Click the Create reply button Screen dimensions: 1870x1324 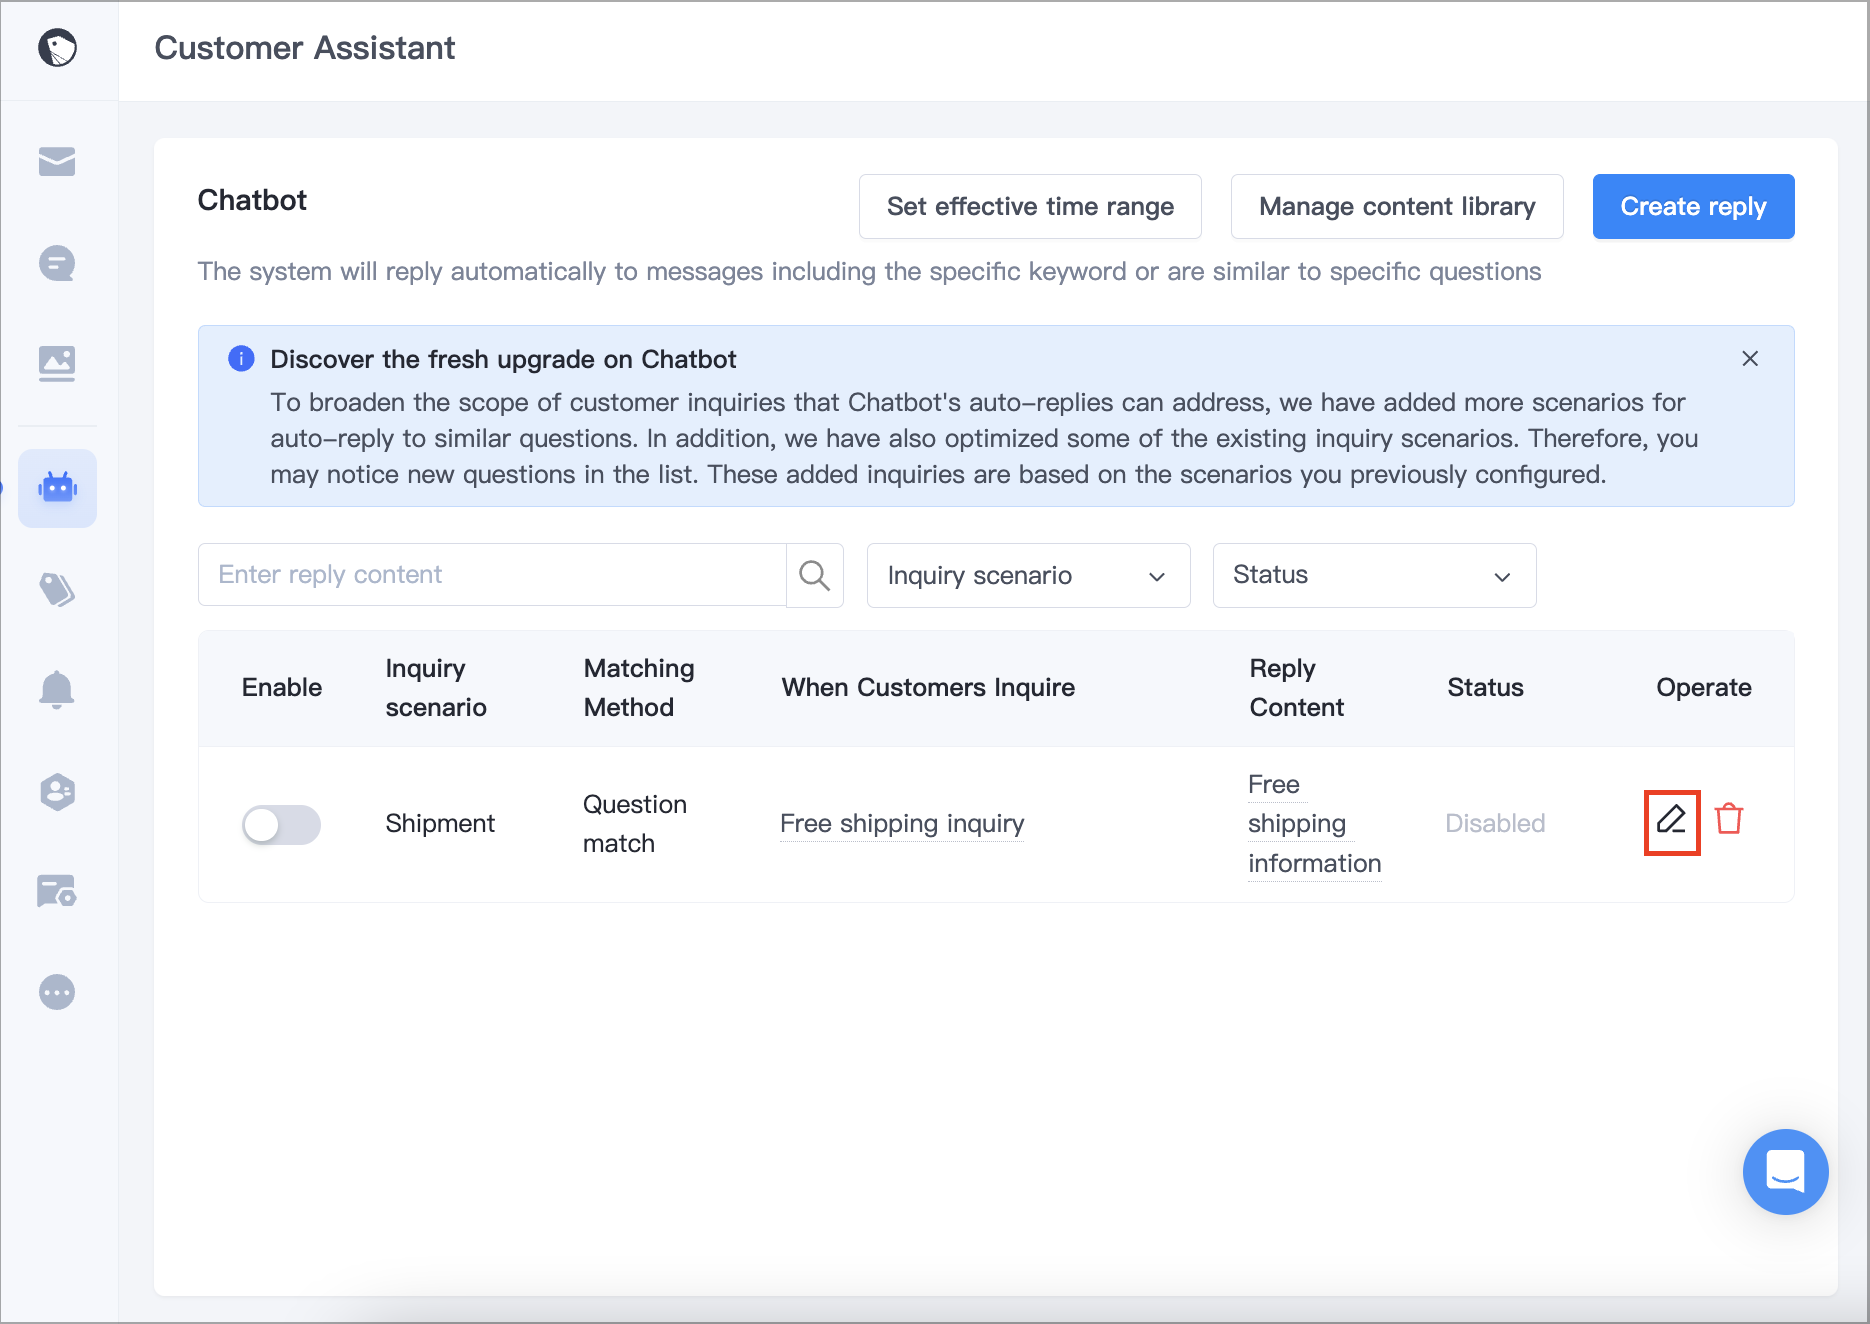1693,206
